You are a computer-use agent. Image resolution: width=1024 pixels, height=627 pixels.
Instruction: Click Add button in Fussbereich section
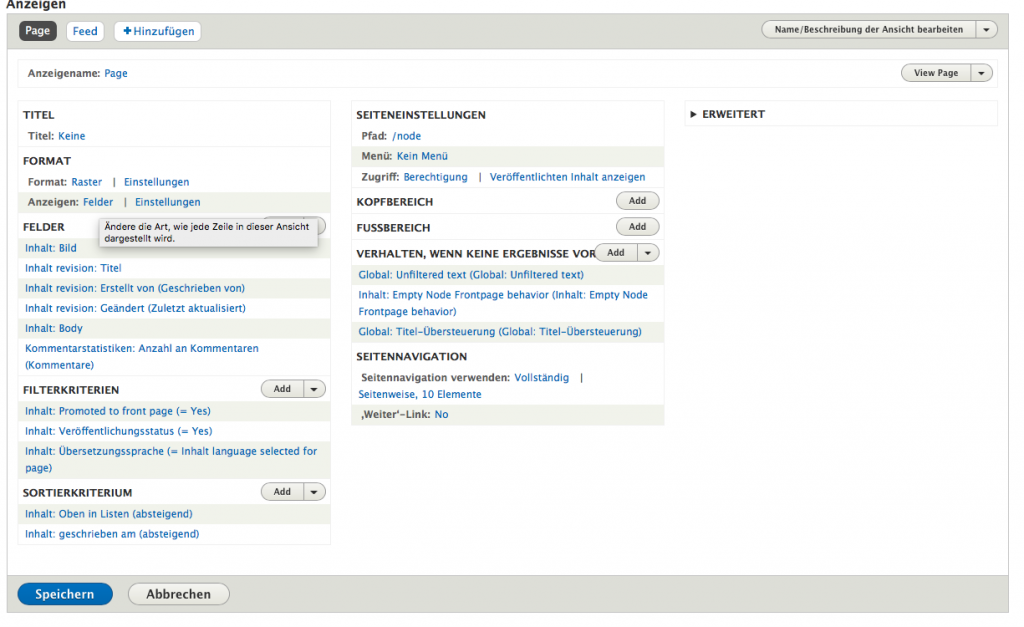637,227
